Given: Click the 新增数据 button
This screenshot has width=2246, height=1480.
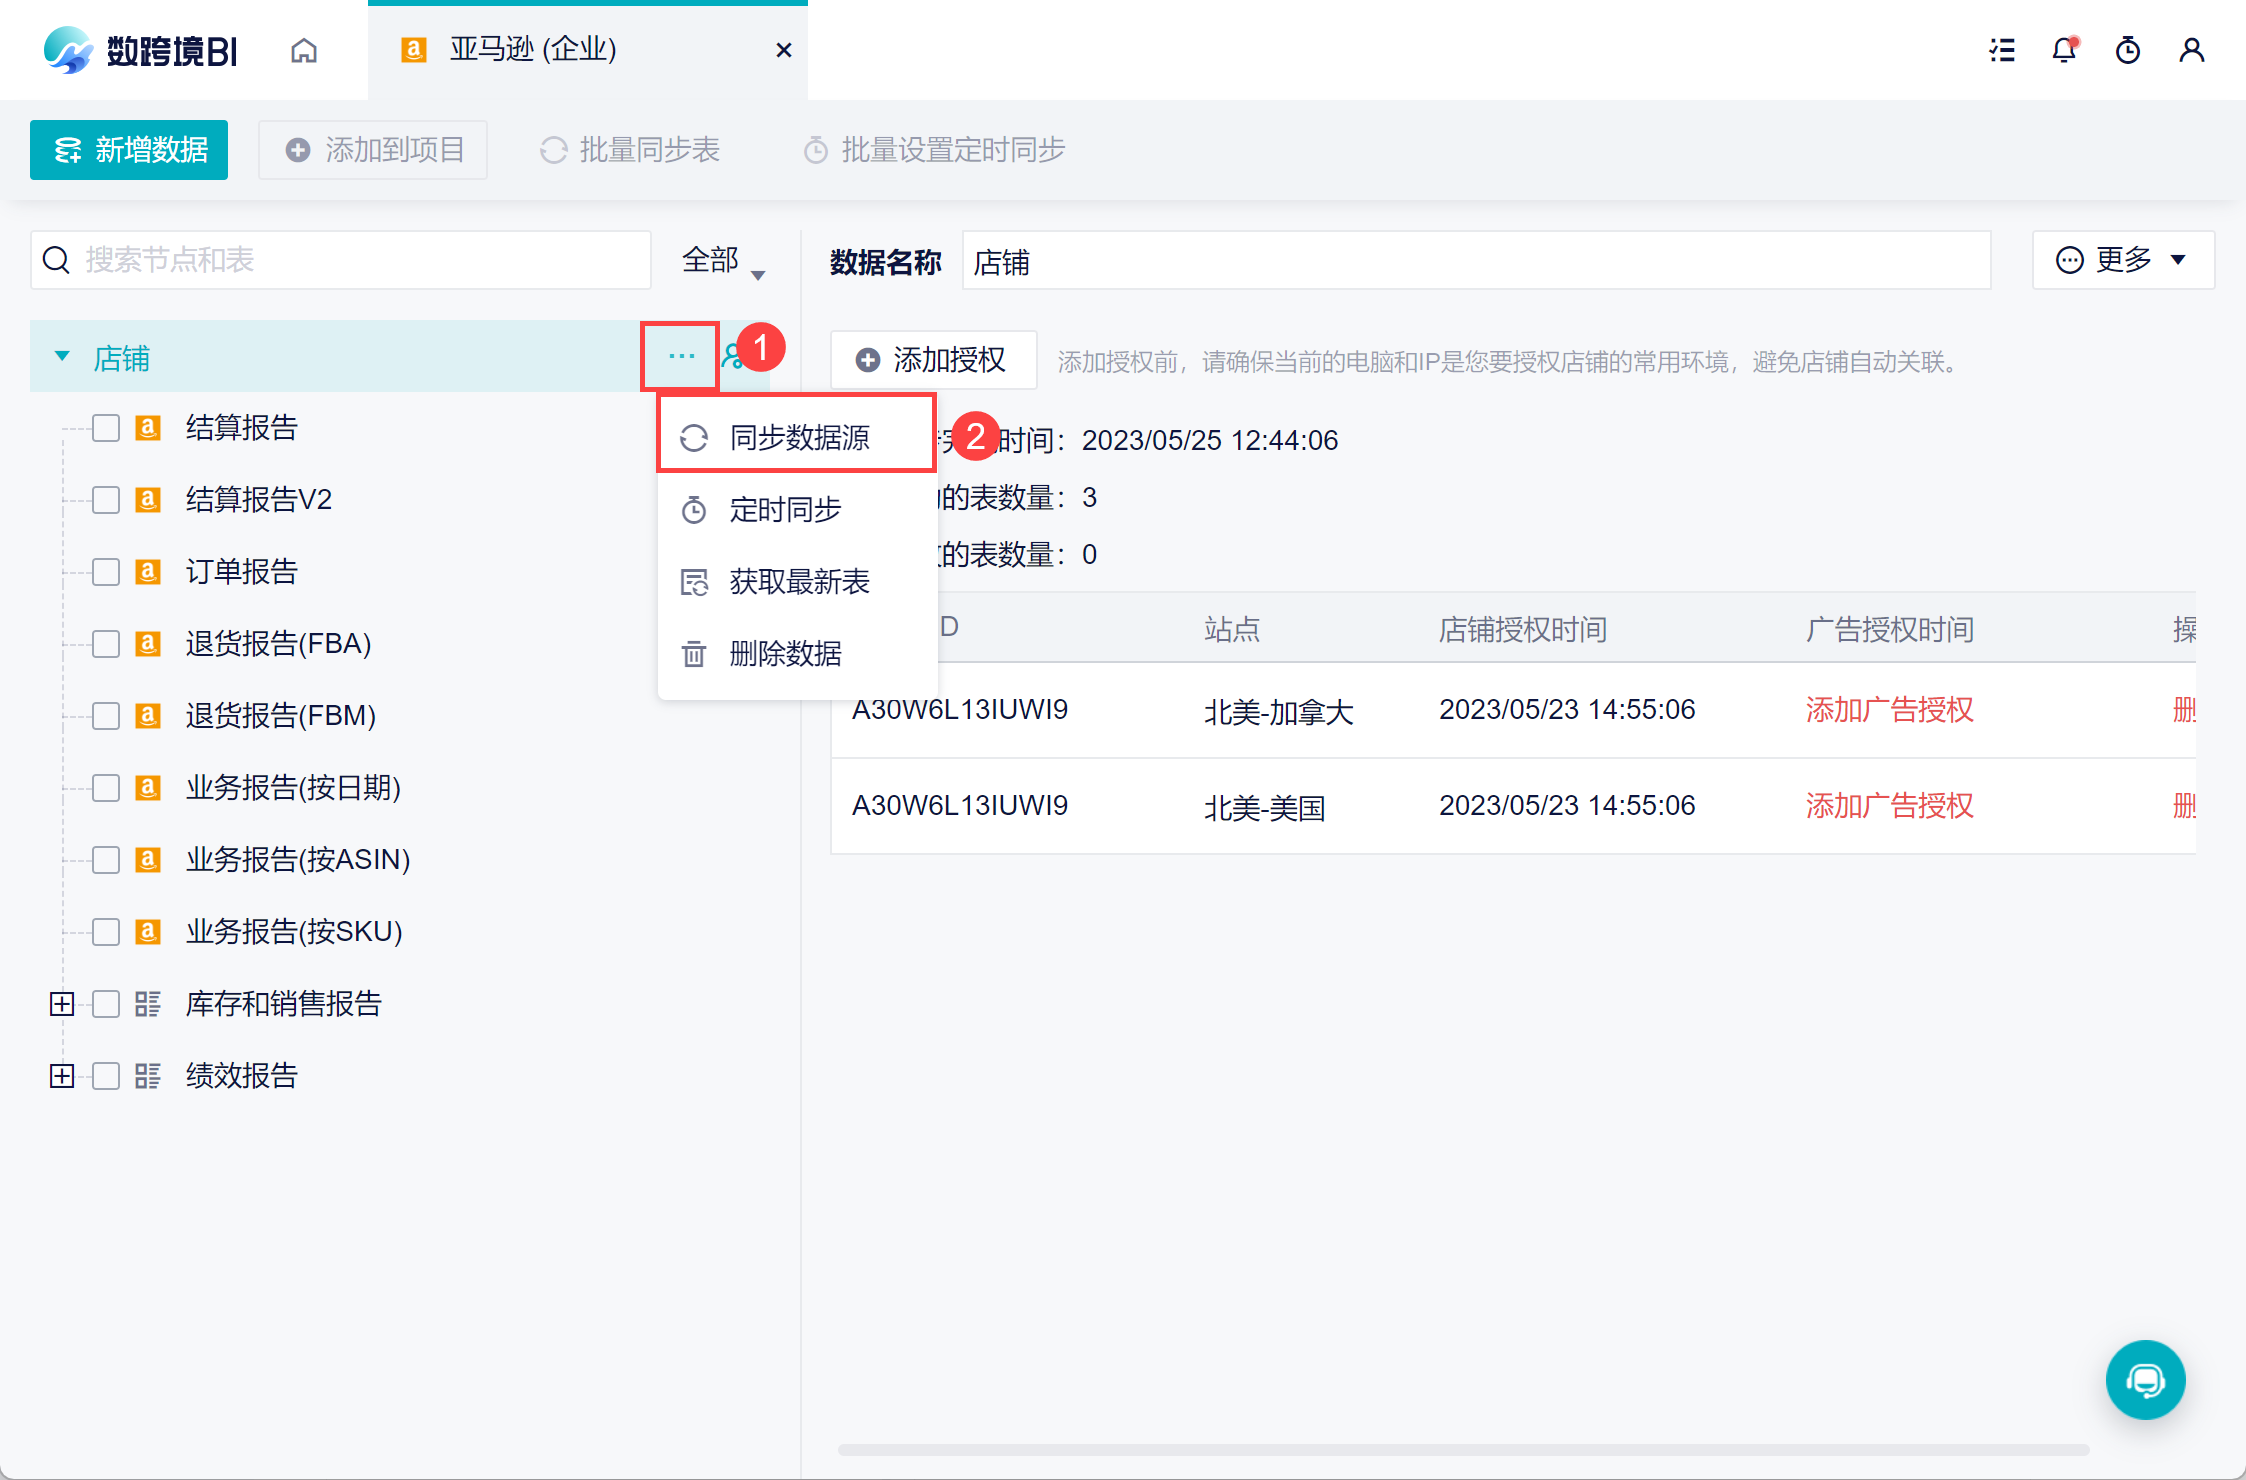Looking at the screenshot, I should click(129, 150).
